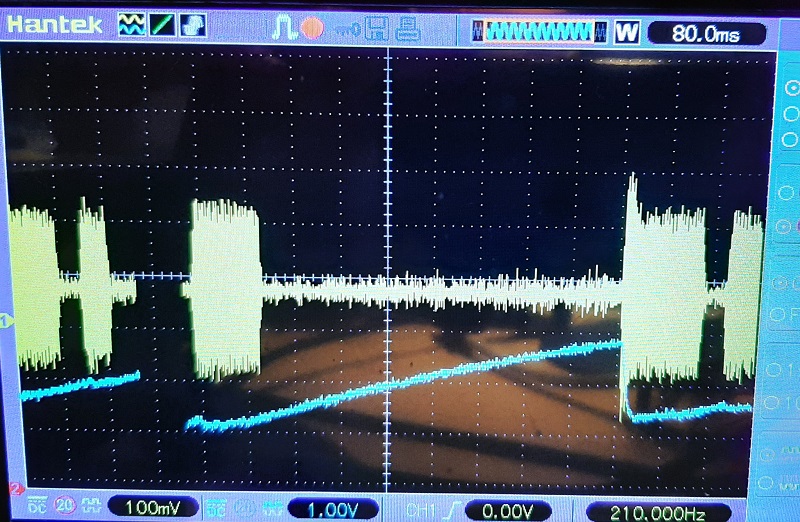Screen dimensions: 800x522
Task: Click the 210.000Hz frequency readout
Action: coord(656,512)
